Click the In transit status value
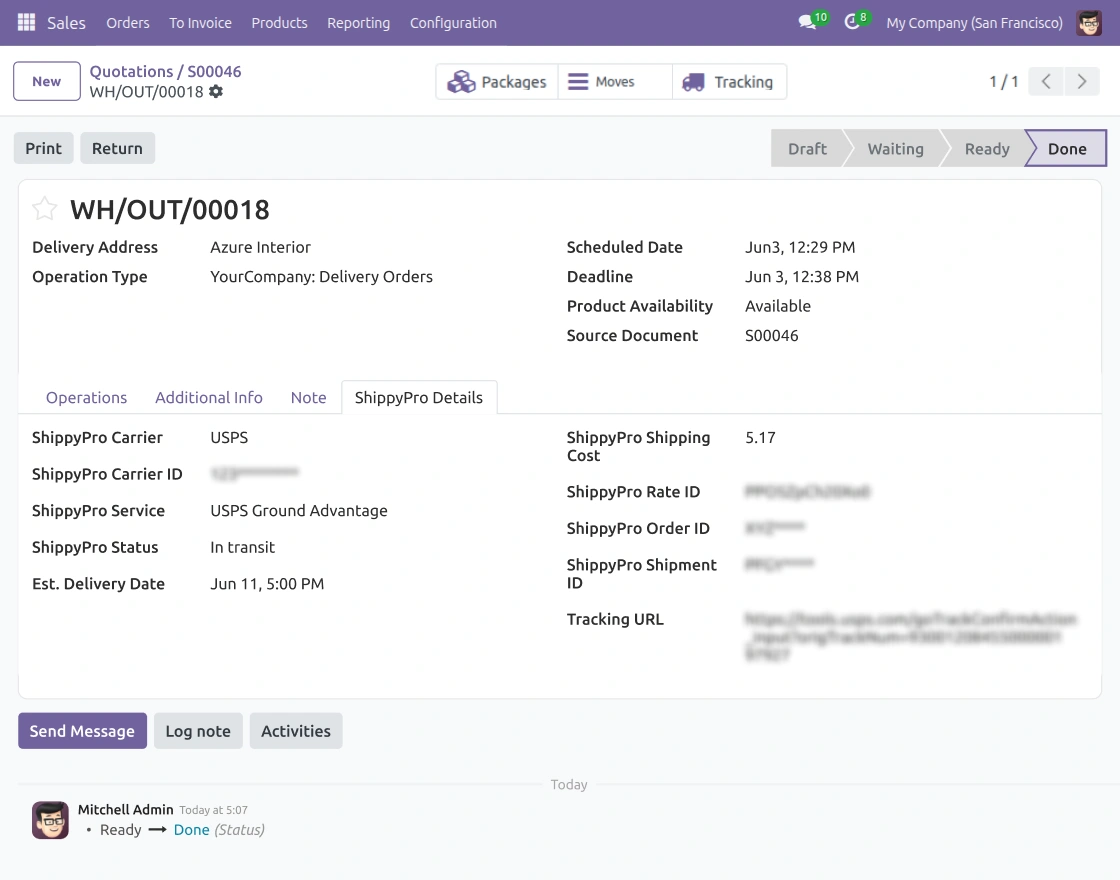Screen dimensions: 1120x880 click(x=242, y=547)
